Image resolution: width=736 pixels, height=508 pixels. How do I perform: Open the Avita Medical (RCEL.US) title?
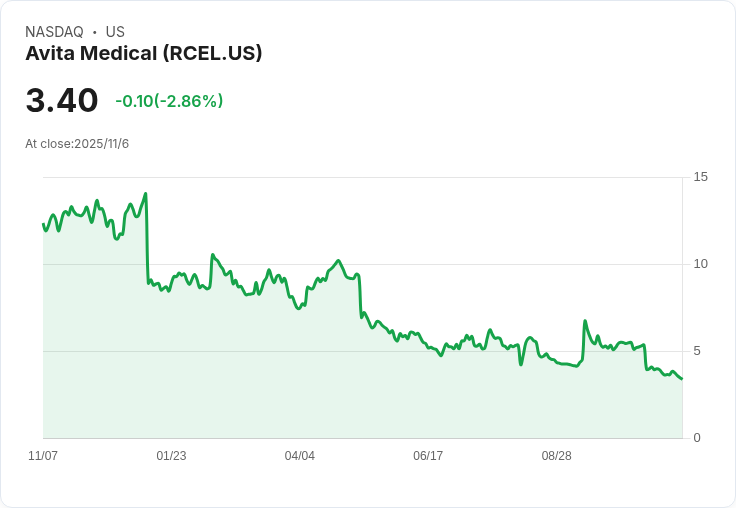pos(143,54)
